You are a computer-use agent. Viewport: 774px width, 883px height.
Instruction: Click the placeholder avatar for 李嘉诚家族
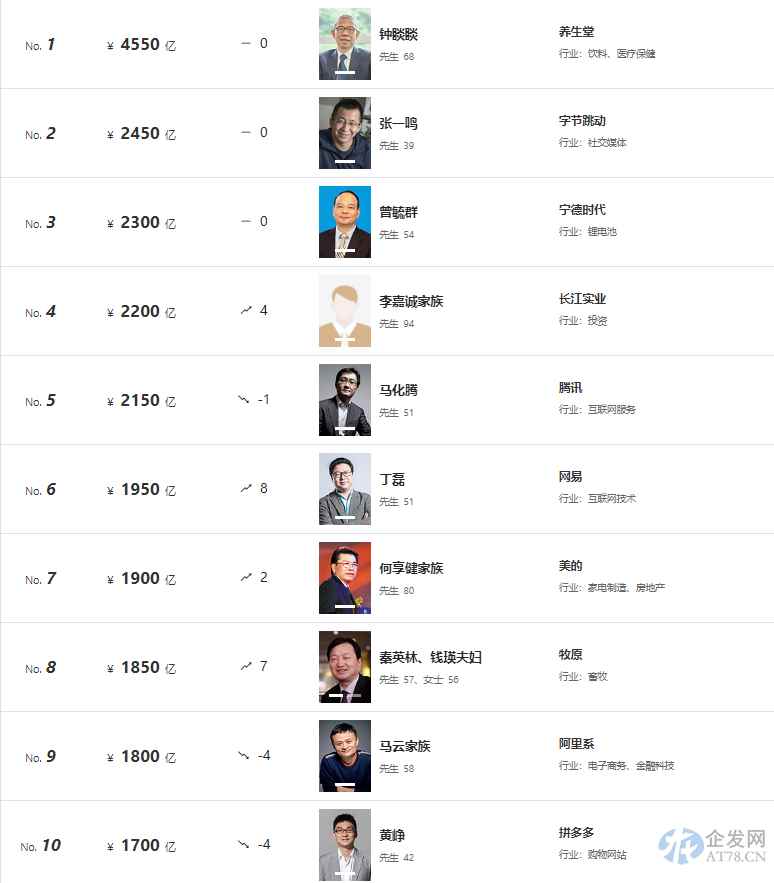pyautogui.click(x=344, y=311)
